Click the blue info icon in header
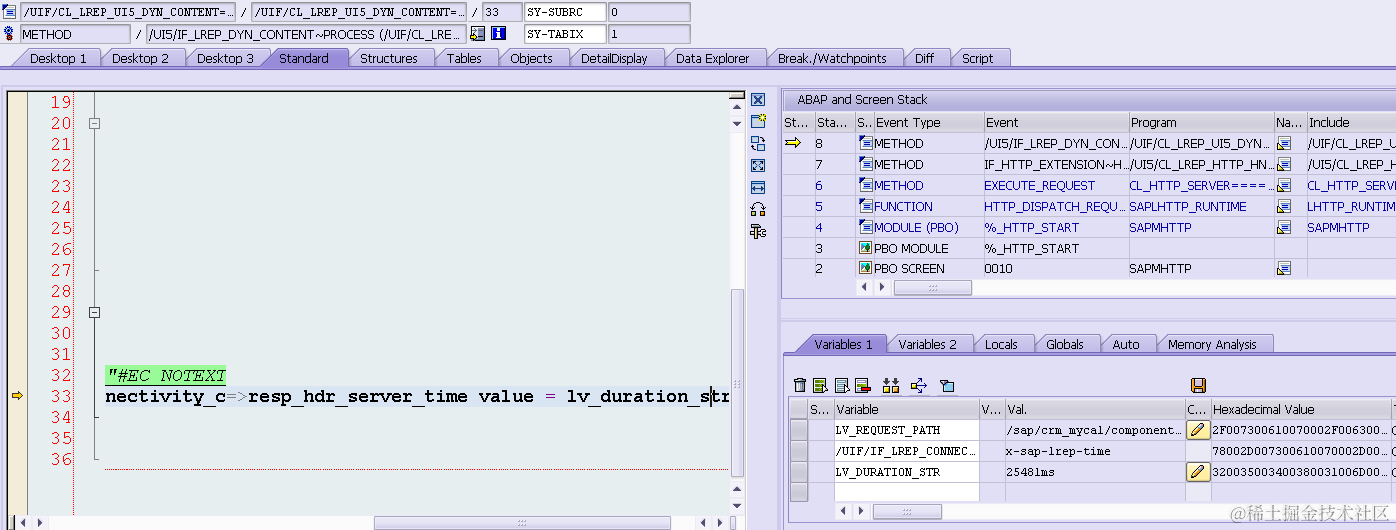The width and height of the screenshot is (1396, 530). pyautogui.click(x=498, y=33)
